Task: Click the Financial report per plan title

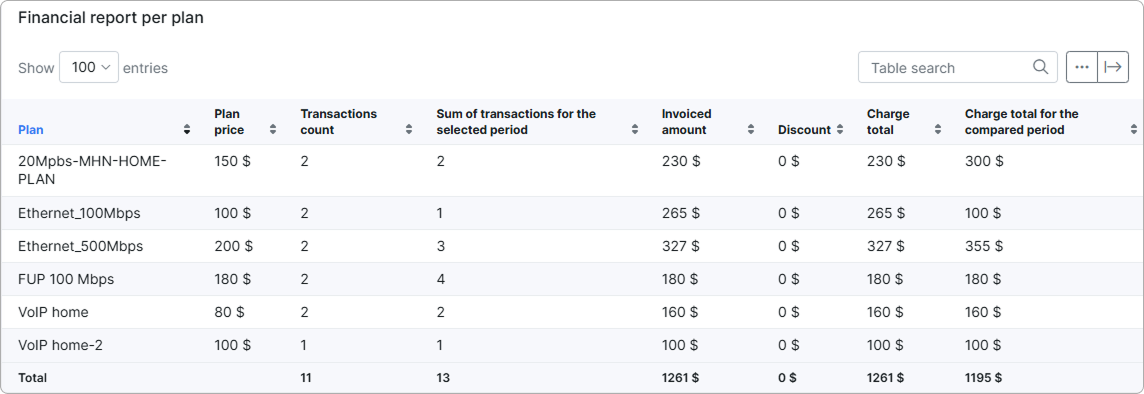Action: coord(111,18)
